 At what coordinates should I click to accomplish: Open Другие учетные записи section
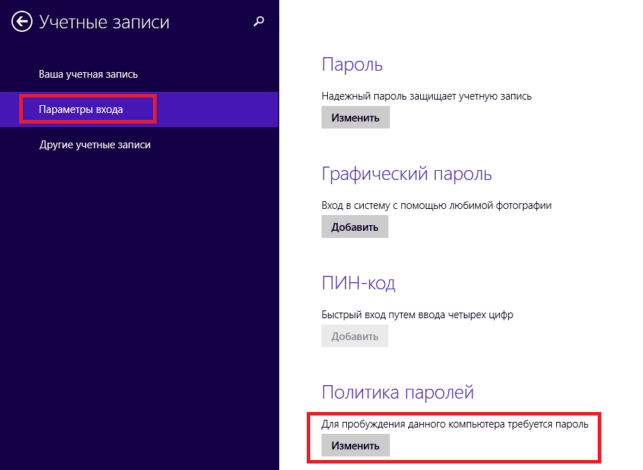(x=95, y=145)
